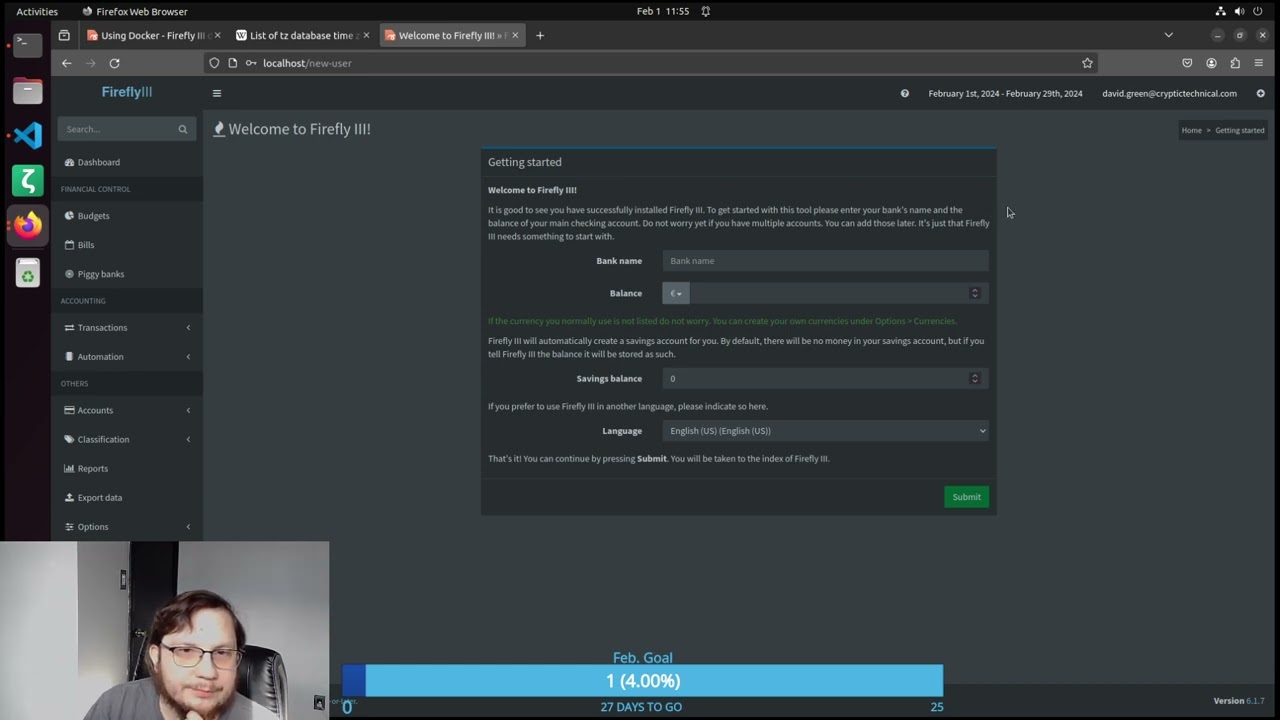
Task: Open the Firefox View tab icon
Action: coord(64,35)
